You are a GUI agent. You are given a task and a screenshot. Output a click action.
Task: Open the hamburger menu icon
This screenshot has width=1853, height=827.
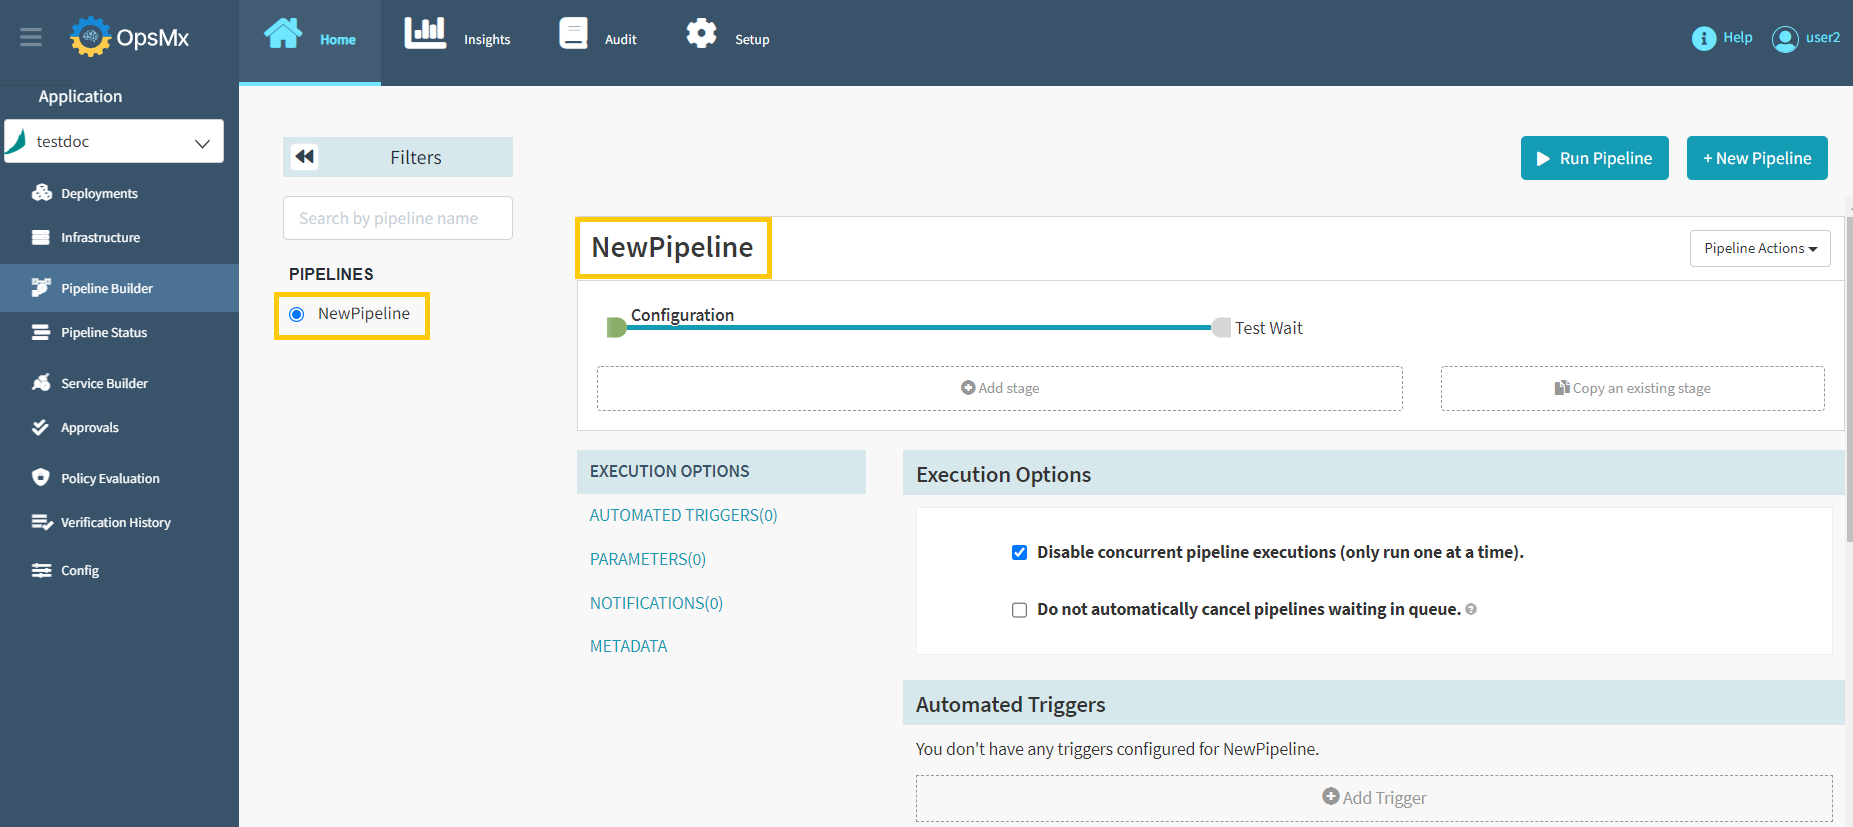(x=31, y=38)
